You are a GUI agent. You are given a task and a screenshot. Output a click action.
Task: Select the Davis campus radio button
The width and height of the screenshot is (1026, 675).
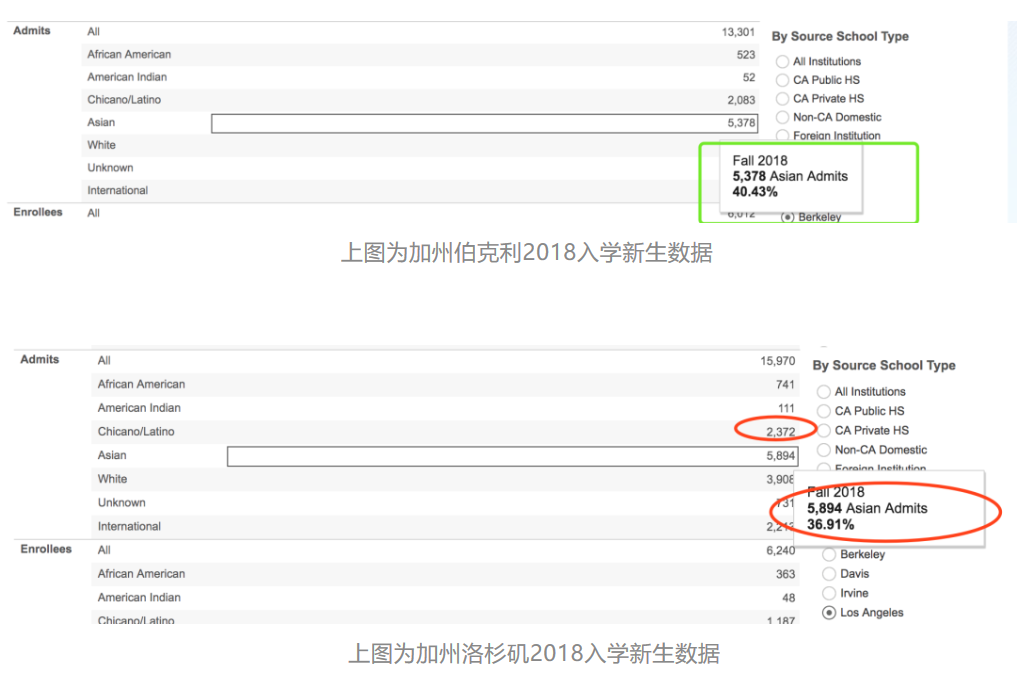click(x=829, y=574)
